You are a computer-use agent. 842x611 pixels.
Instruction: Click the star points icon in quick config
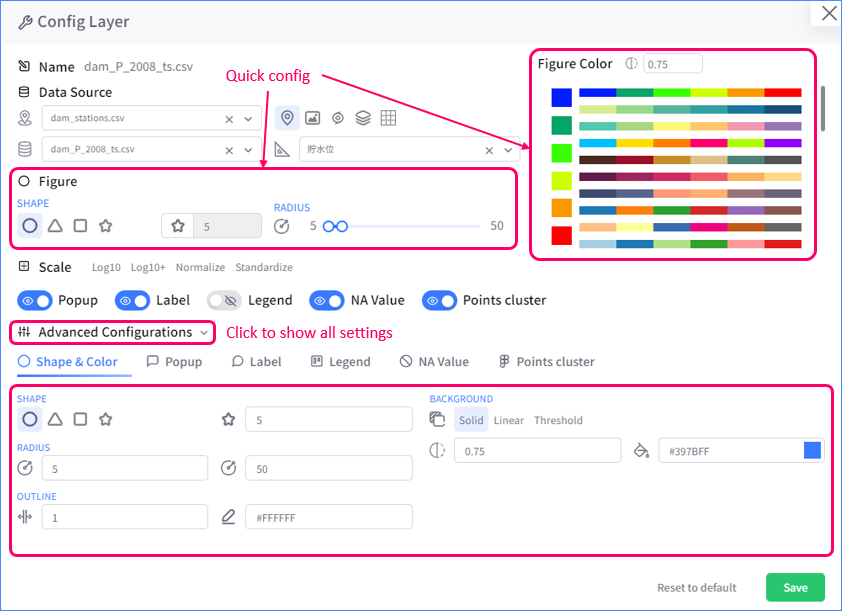pyautogui.click(x=178, y=226)
